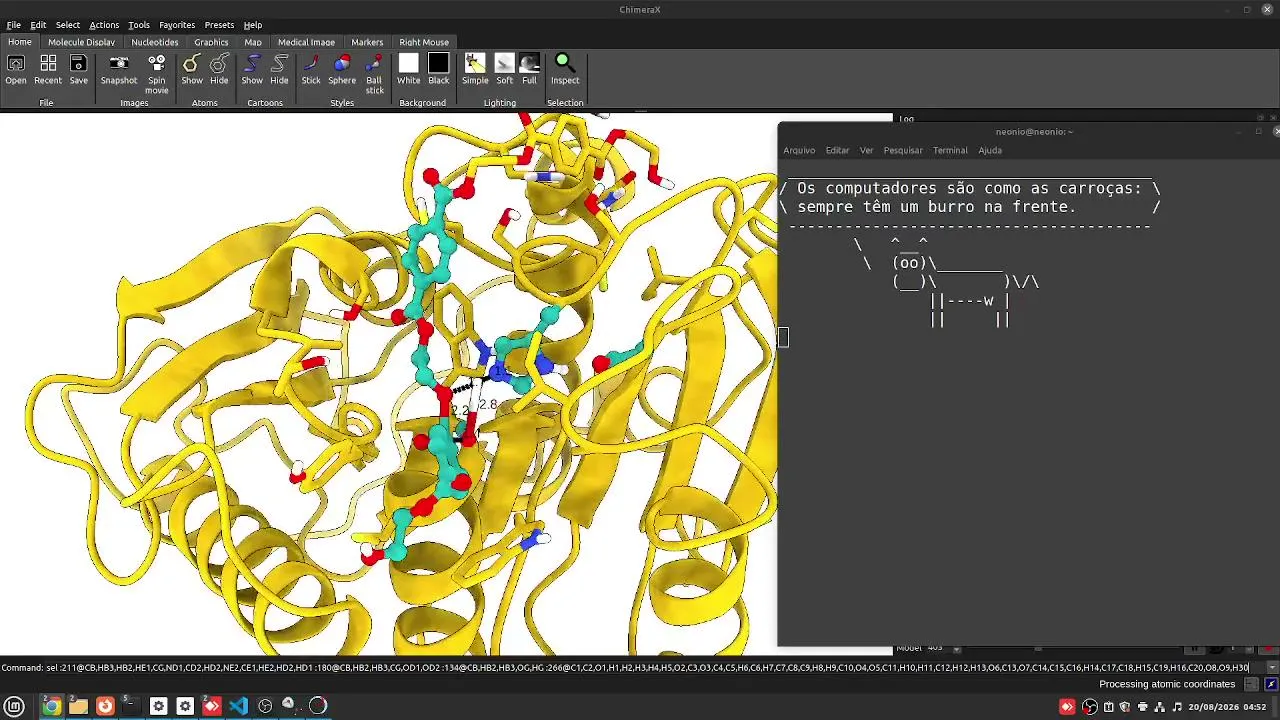This screenshot has width=1280, height=720.
Task: Open the file manager folder taskbar icon
Action: (78, 706)
